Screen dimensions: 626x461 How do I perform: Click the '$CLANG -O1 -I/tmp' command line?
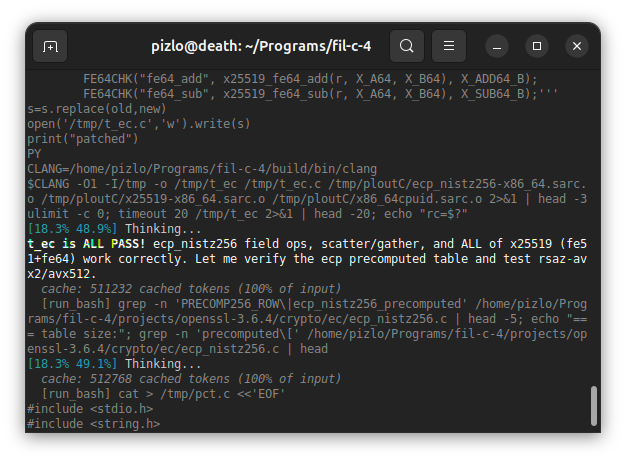point(307,192)
